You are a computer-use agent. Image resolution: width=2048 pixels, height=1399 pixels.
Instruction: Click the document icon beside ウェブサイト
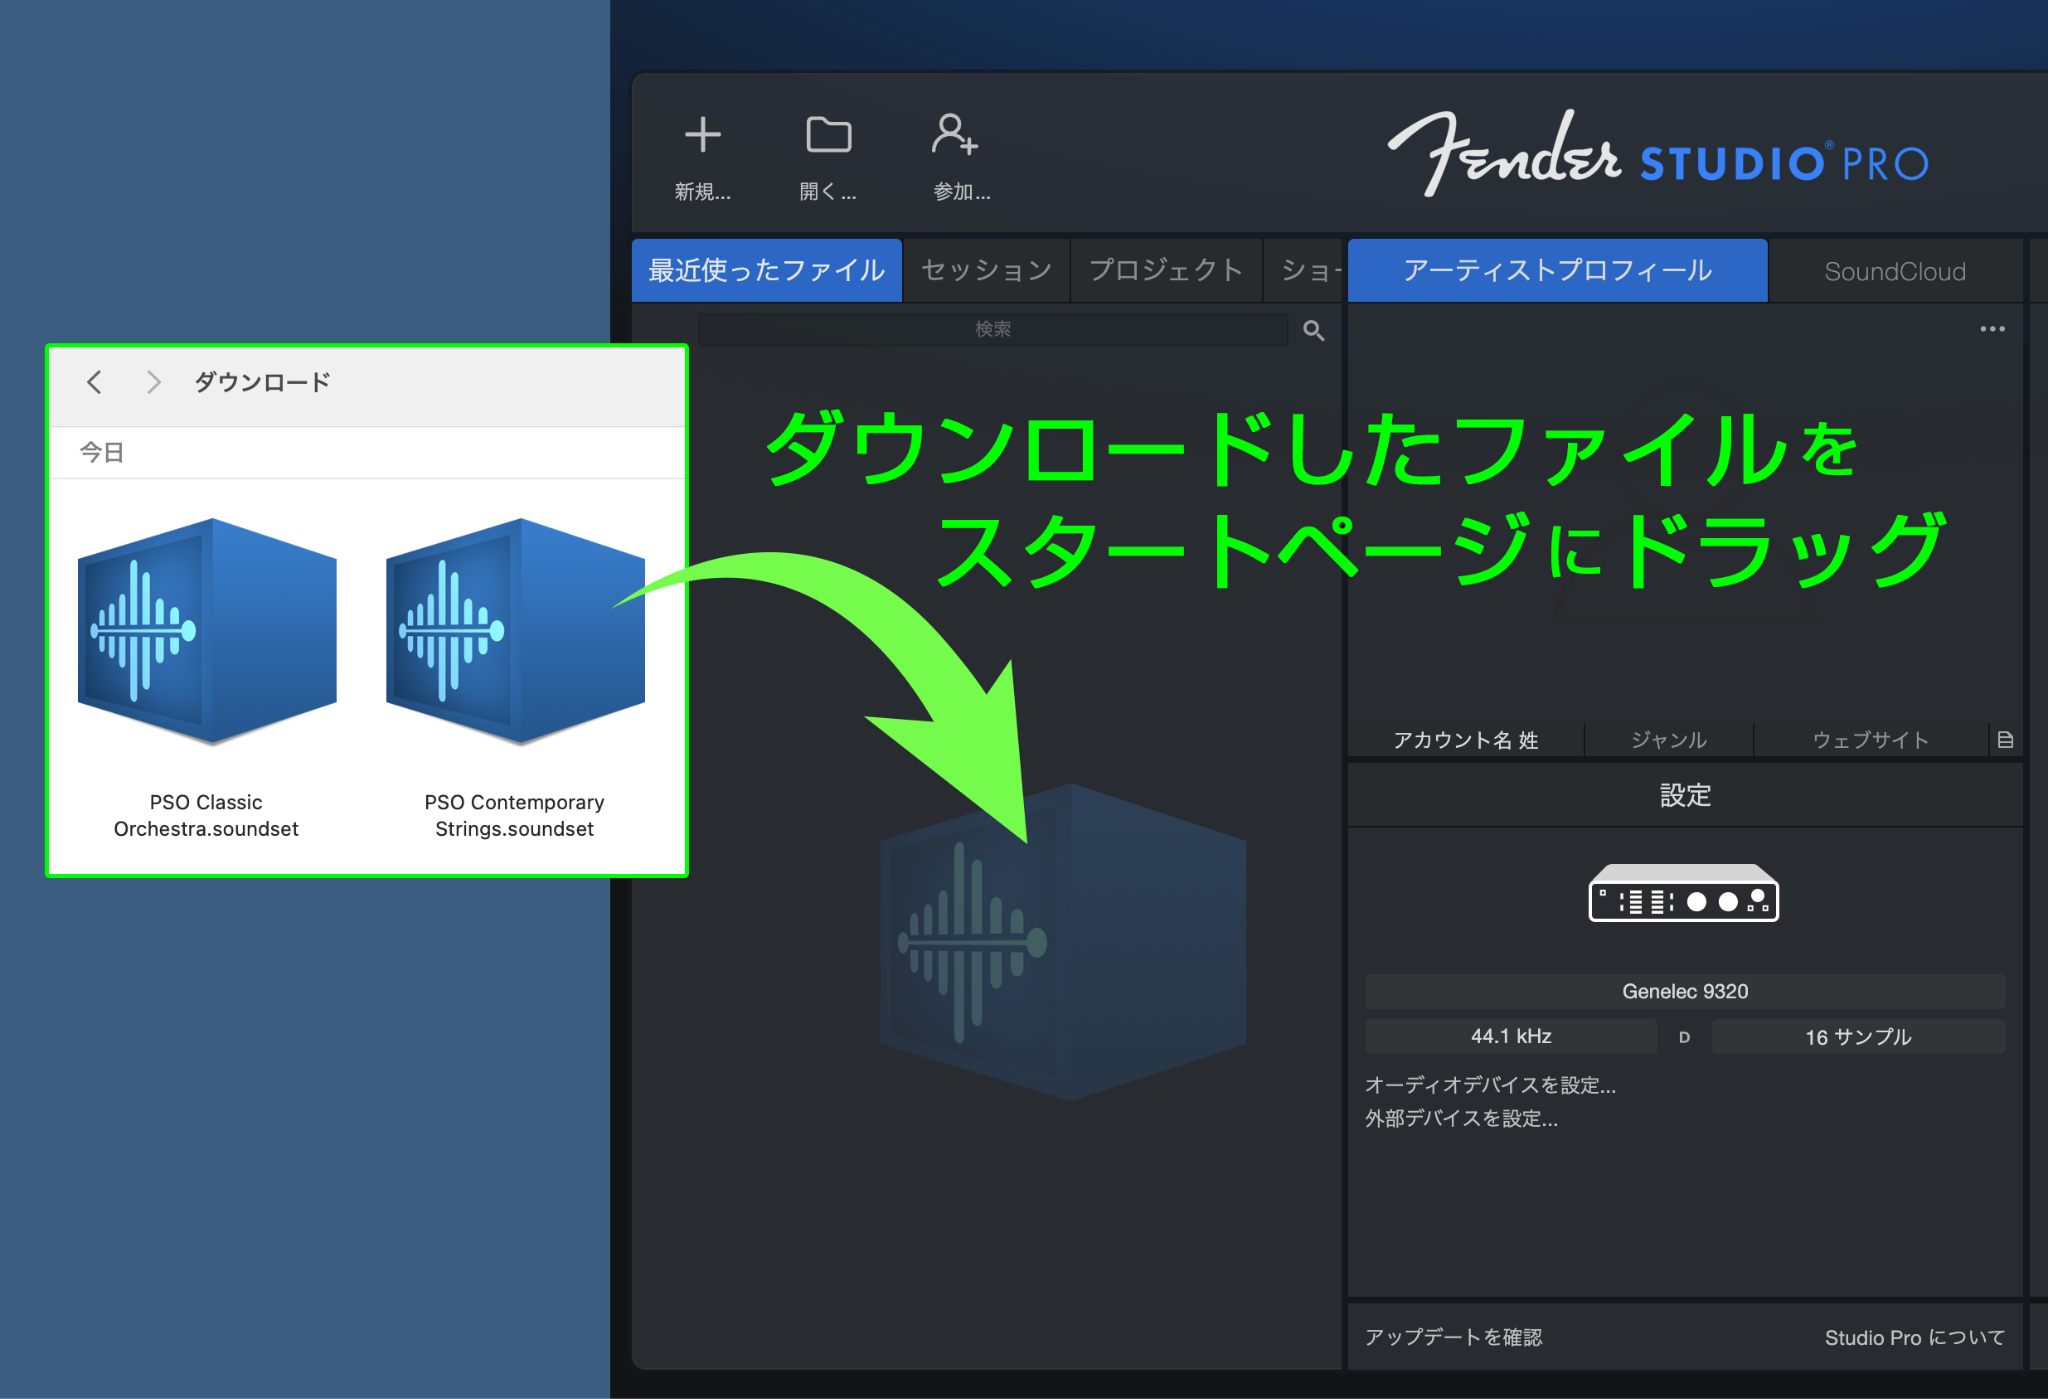click(x=2005, y=740)
